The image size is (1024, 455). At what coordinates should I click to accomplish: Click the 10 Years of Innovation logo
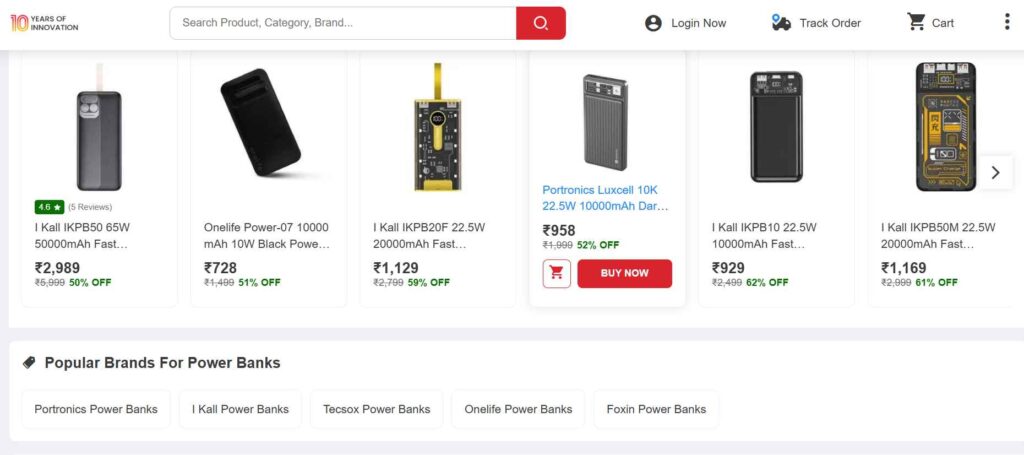click(44, 22)
